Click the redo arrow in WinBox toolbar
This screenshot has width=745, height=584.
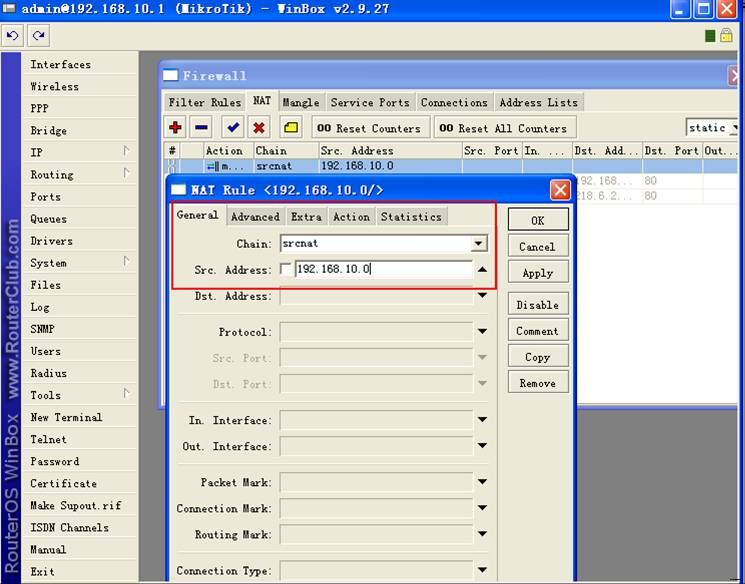click(x=39, y=36)
